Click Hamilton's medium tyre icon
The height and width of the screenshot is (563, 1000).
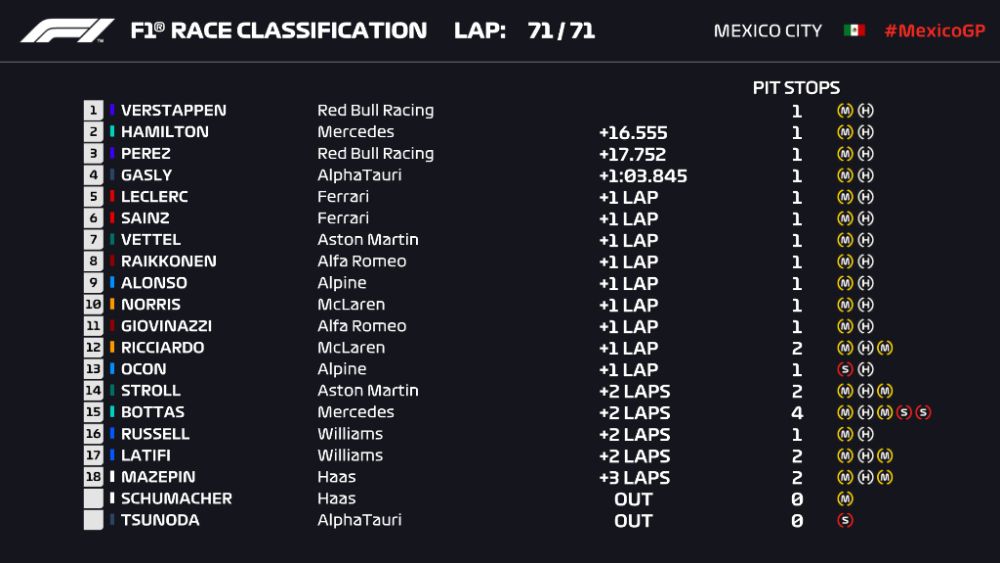pos(845,132)
